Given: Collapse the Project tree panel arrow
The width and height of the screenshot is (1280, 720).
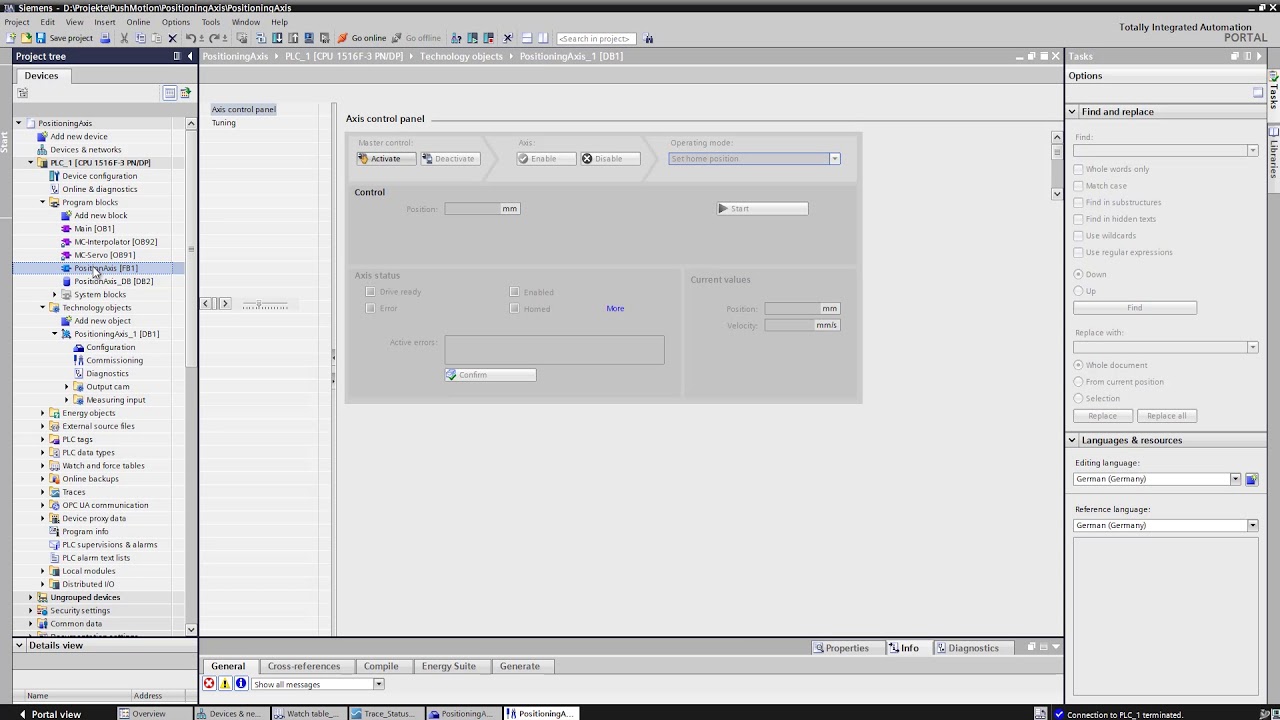Looking at the screenshot, I should pos(190,56).
